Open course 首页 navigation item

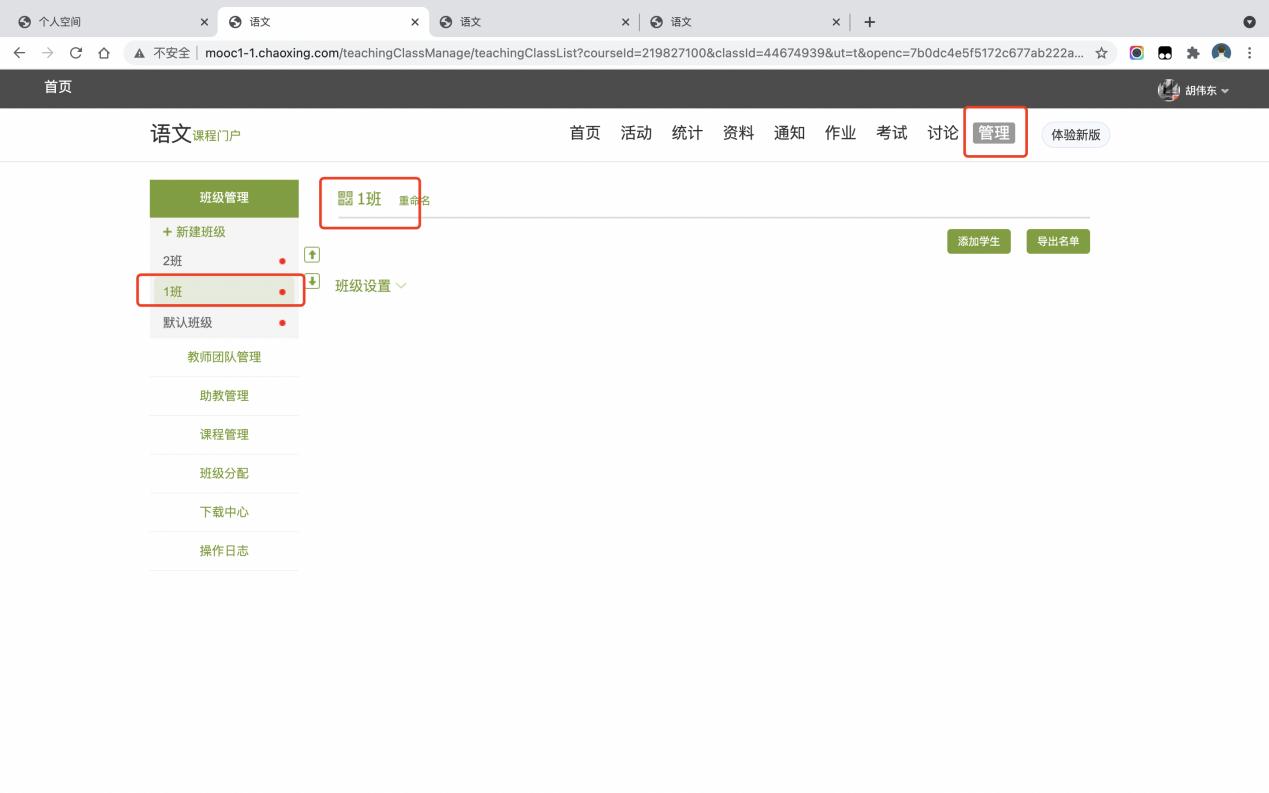(585, 133)
